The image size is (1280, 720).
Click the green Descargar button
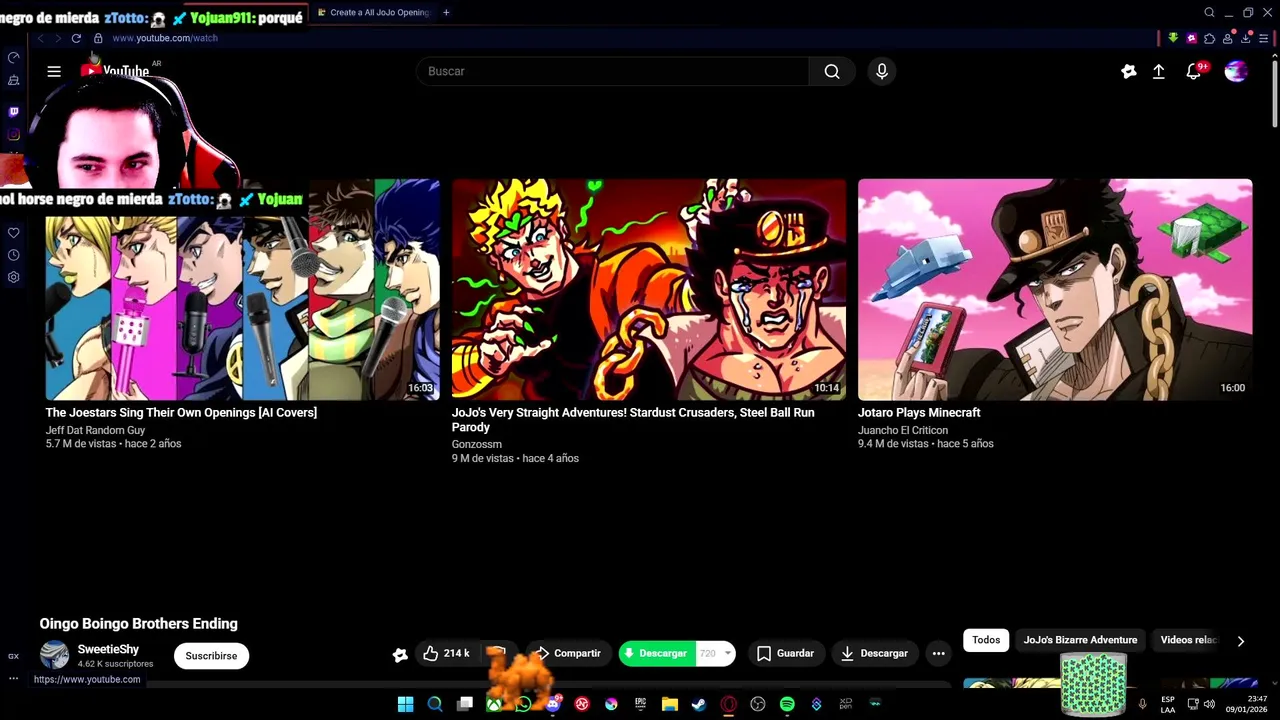(x=656, y=653)
